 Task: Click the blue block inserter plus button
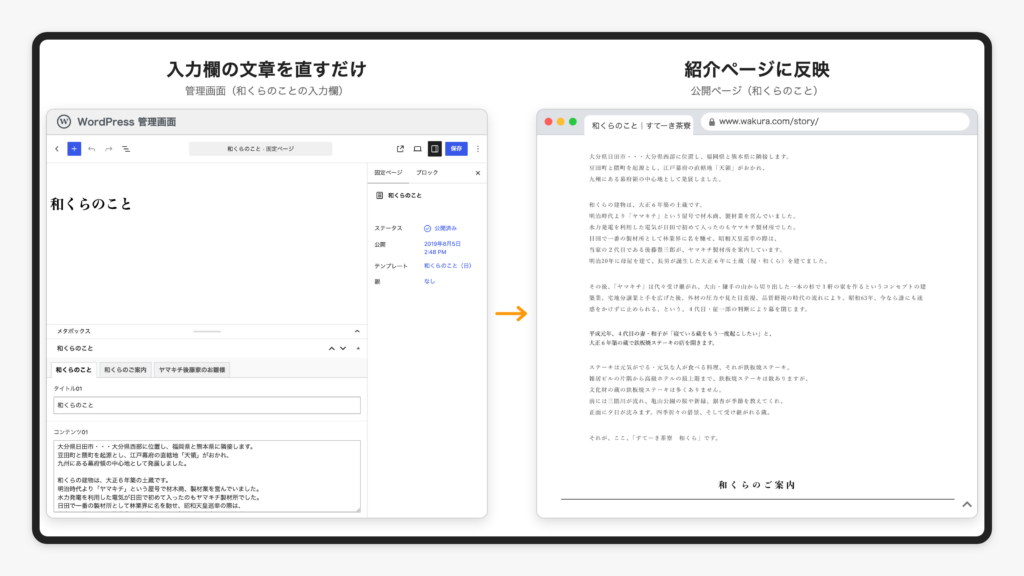pos(74,149)
